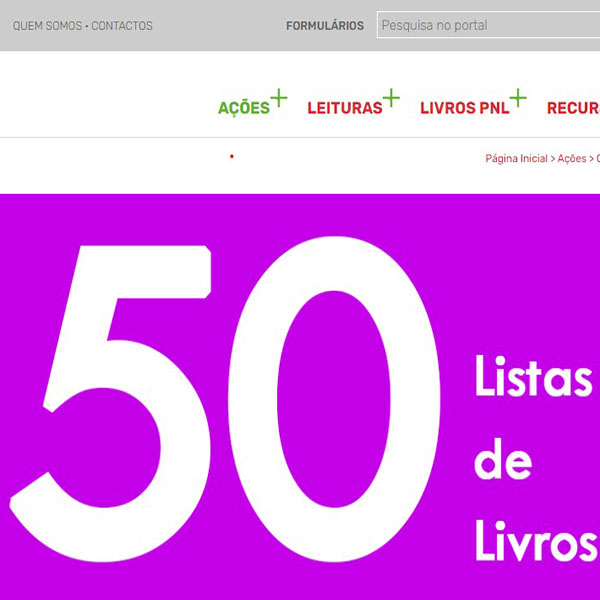This screenshot has width=600, height=600.
Task: Click the cut-off breadcrumb item after Ações
Action: click(x=597, y=159)
